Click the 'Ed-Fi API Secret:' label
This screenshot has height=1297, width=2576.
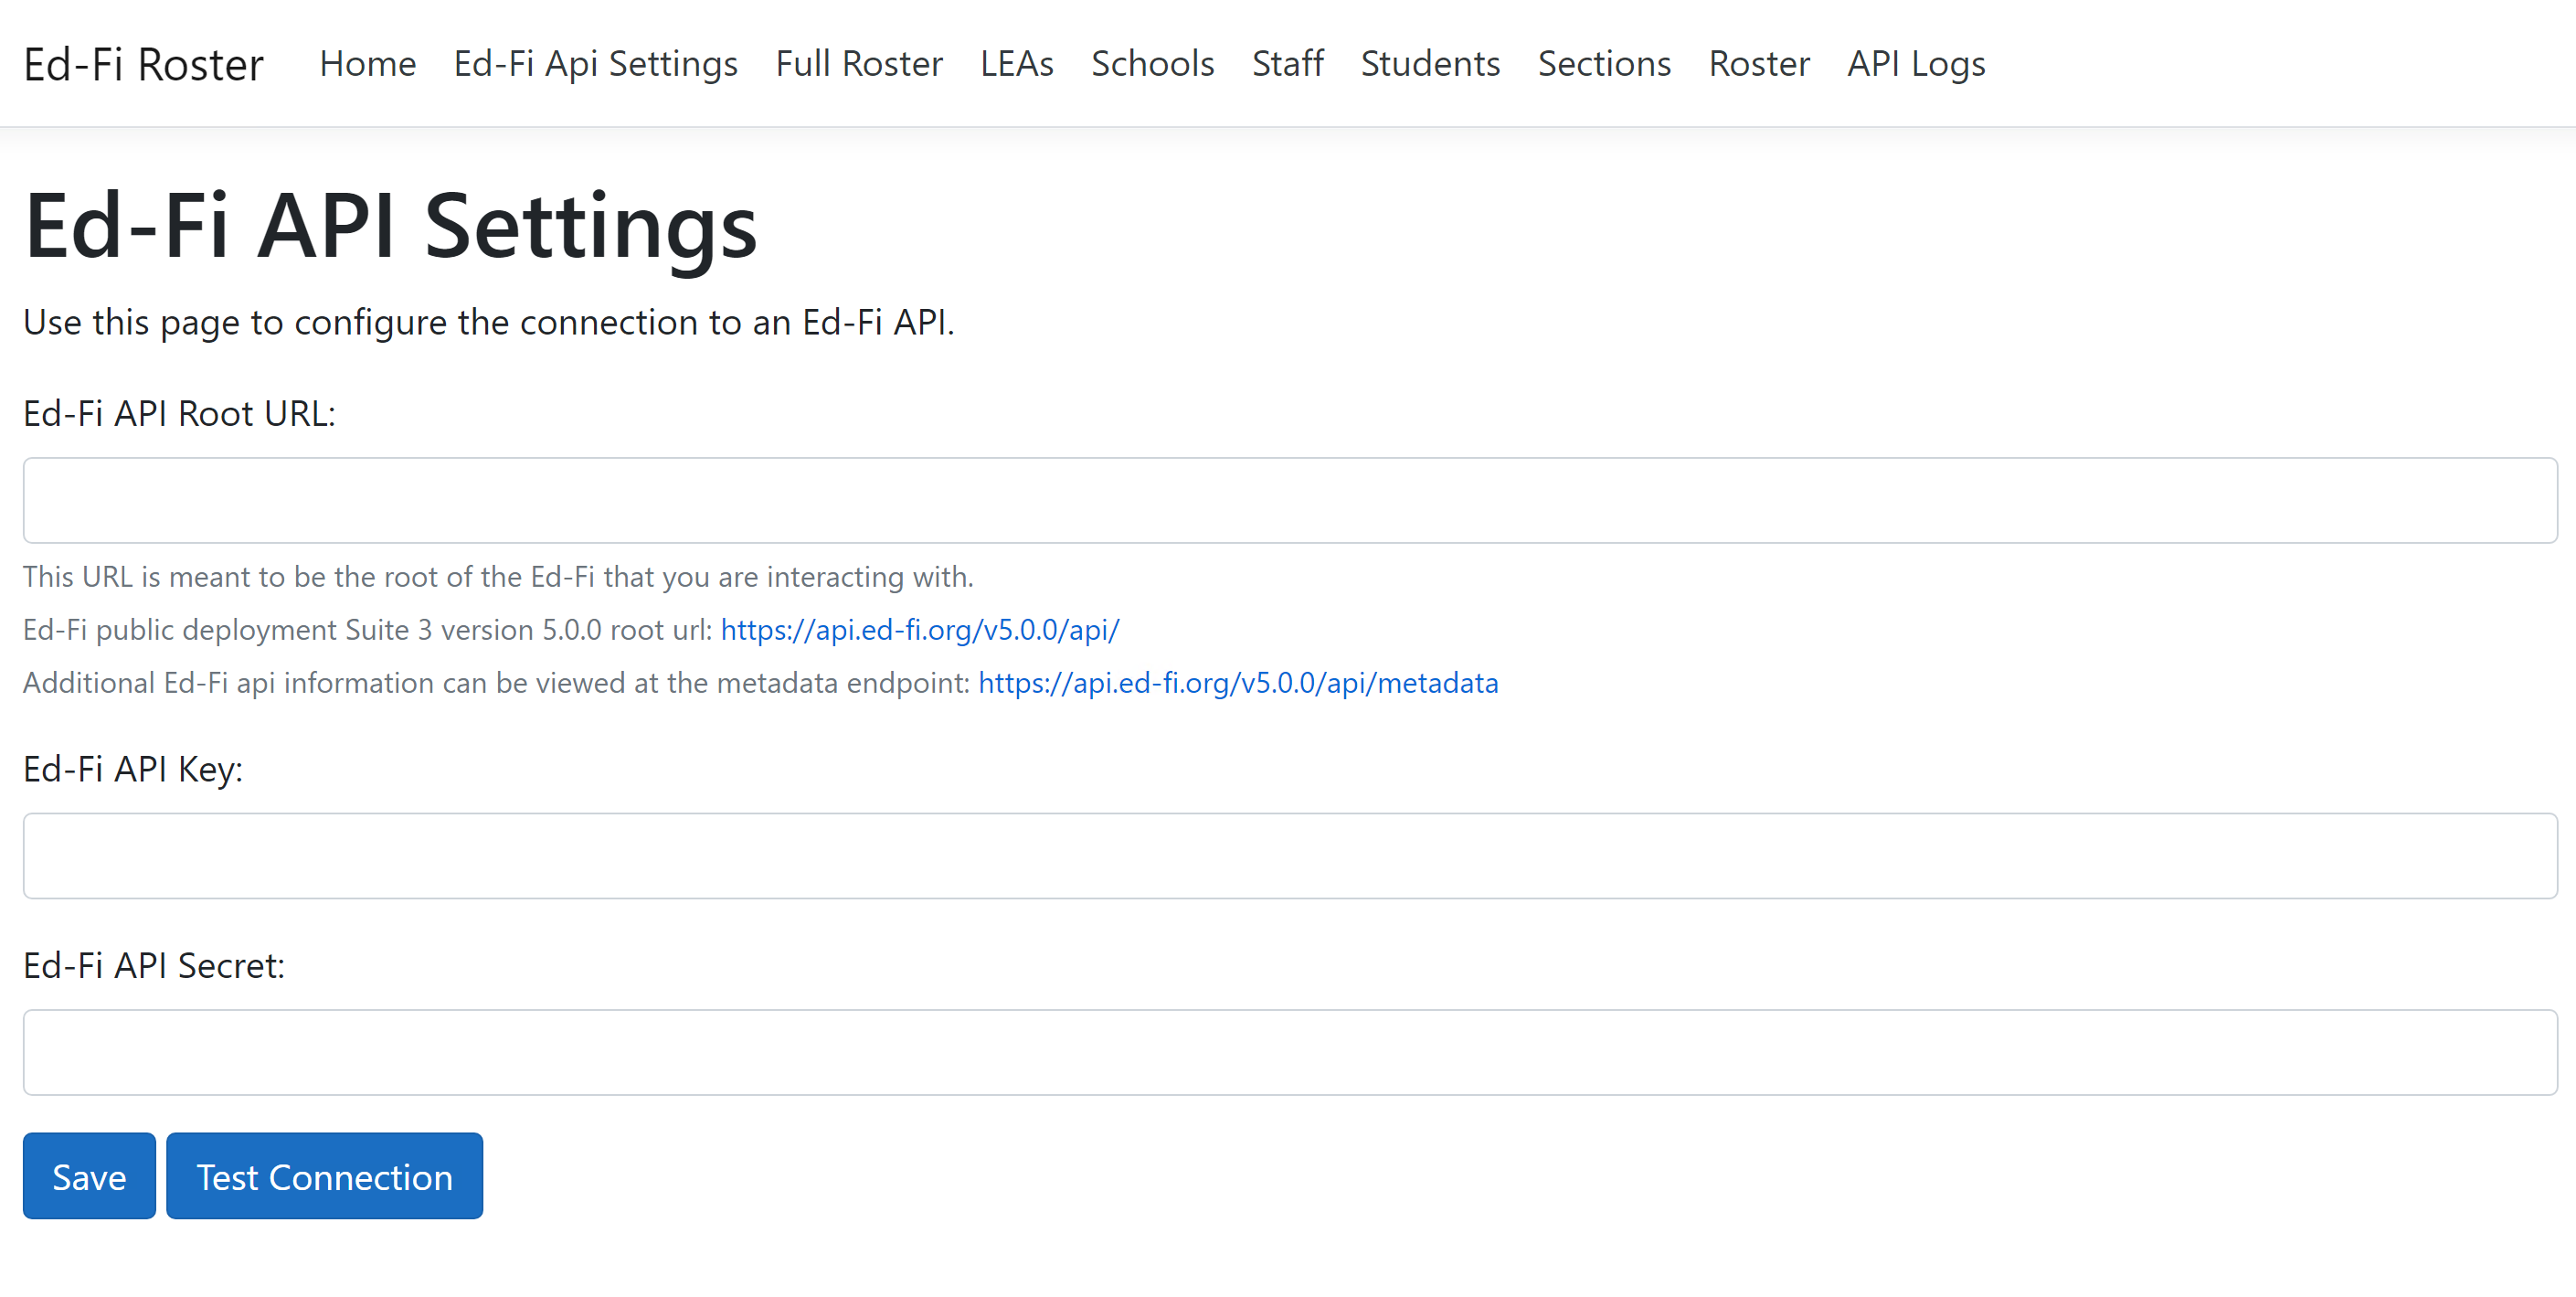coord(154,965)
